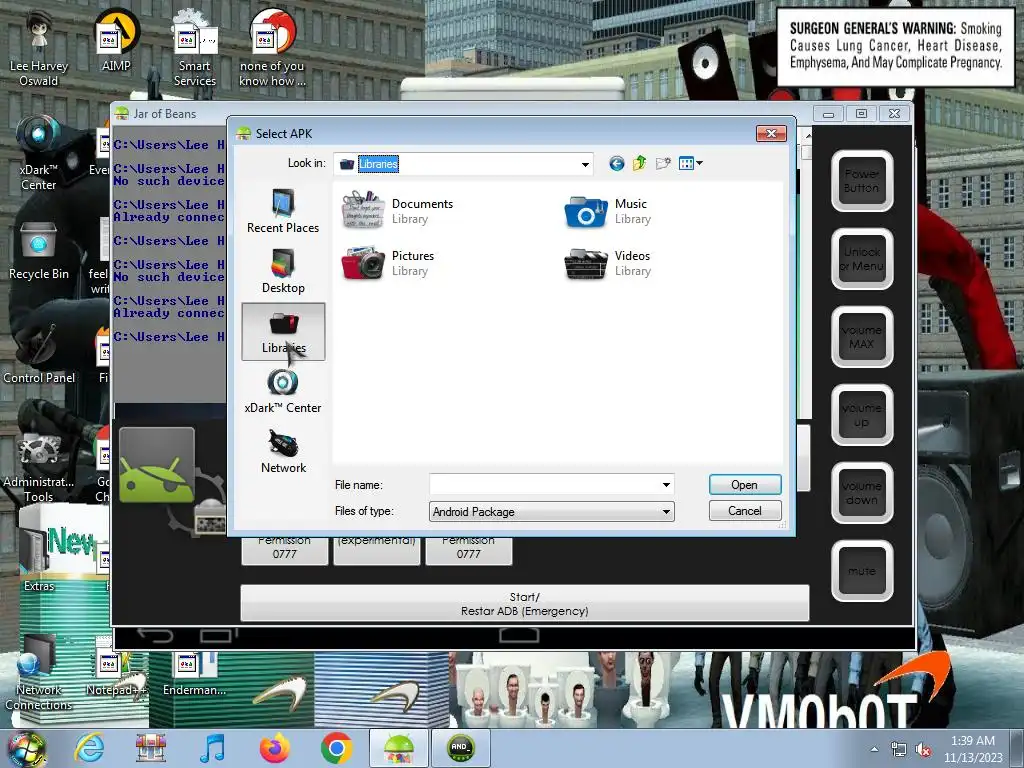Click the Android home button in emulator bar
The image size is (1024, 768).
tap(519, 635)
